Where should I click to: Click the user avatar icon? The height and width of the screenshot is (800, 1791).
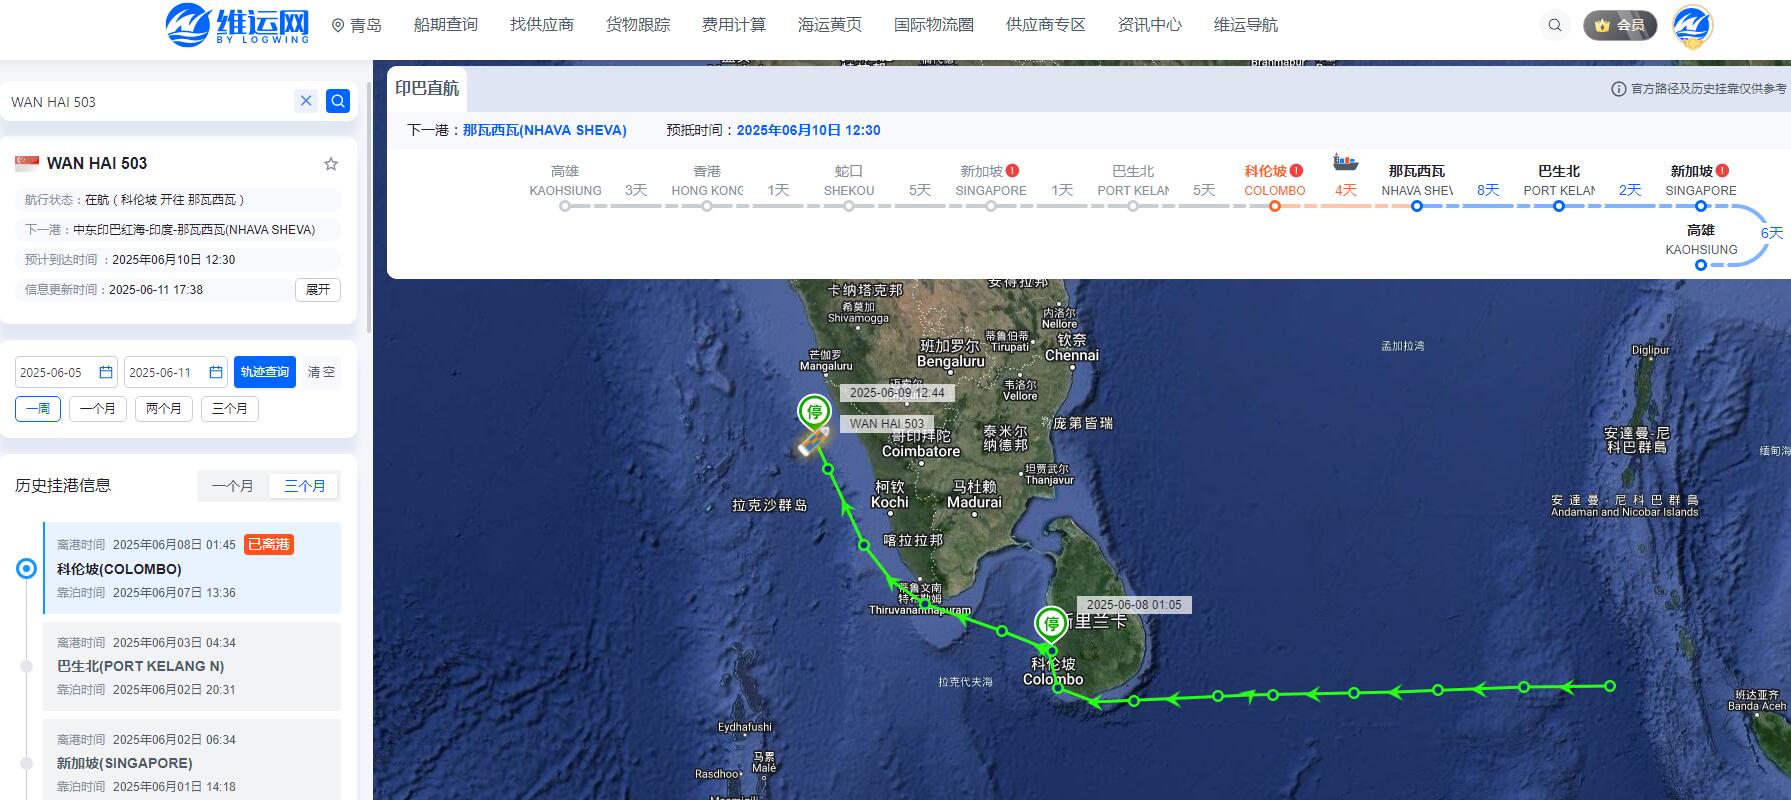click(x=1693, y=26)
